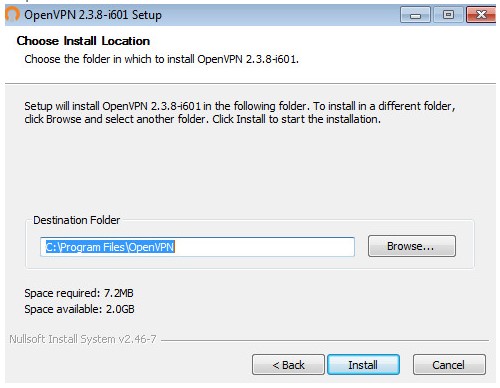
Task: Click empty space right of the path text
Action: point(263,247)
